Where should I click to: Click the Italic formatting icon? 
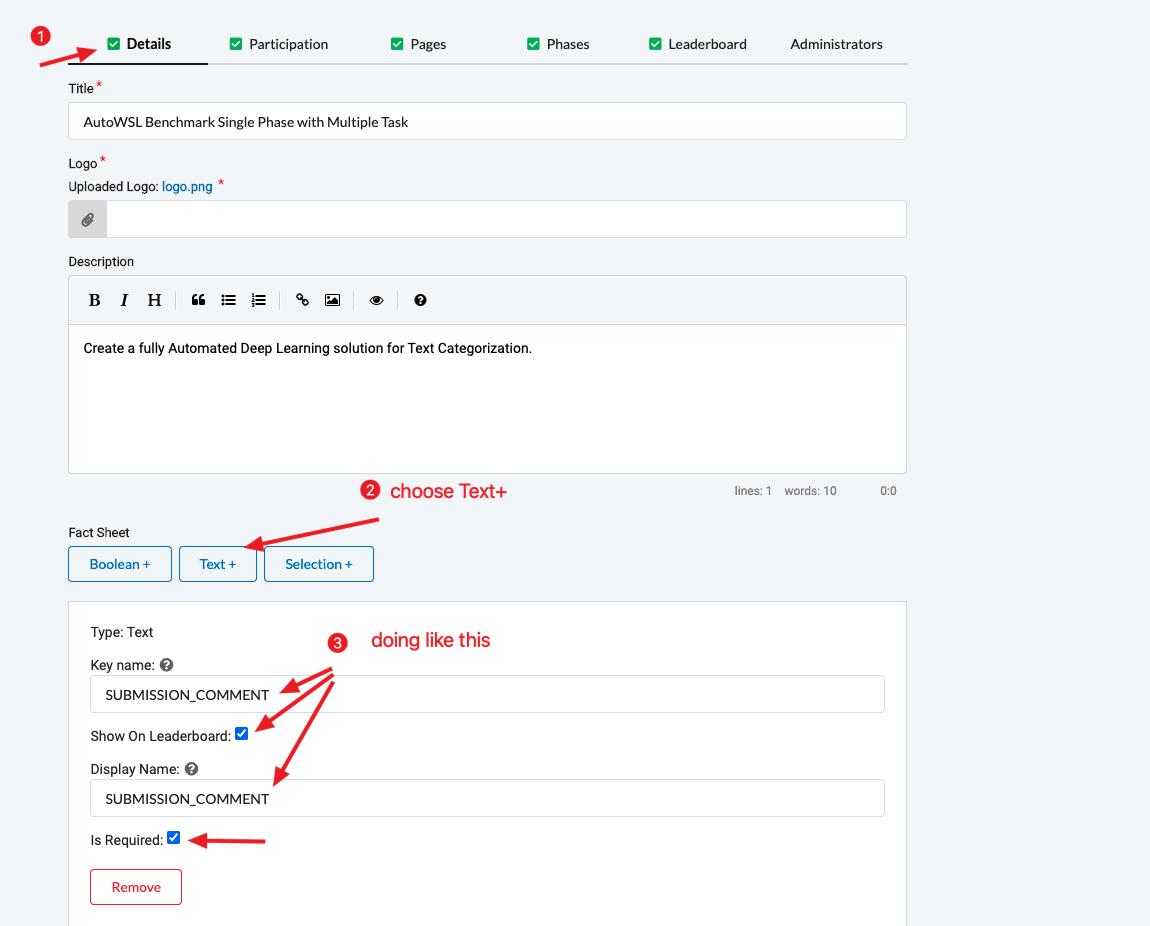(124, 300)
